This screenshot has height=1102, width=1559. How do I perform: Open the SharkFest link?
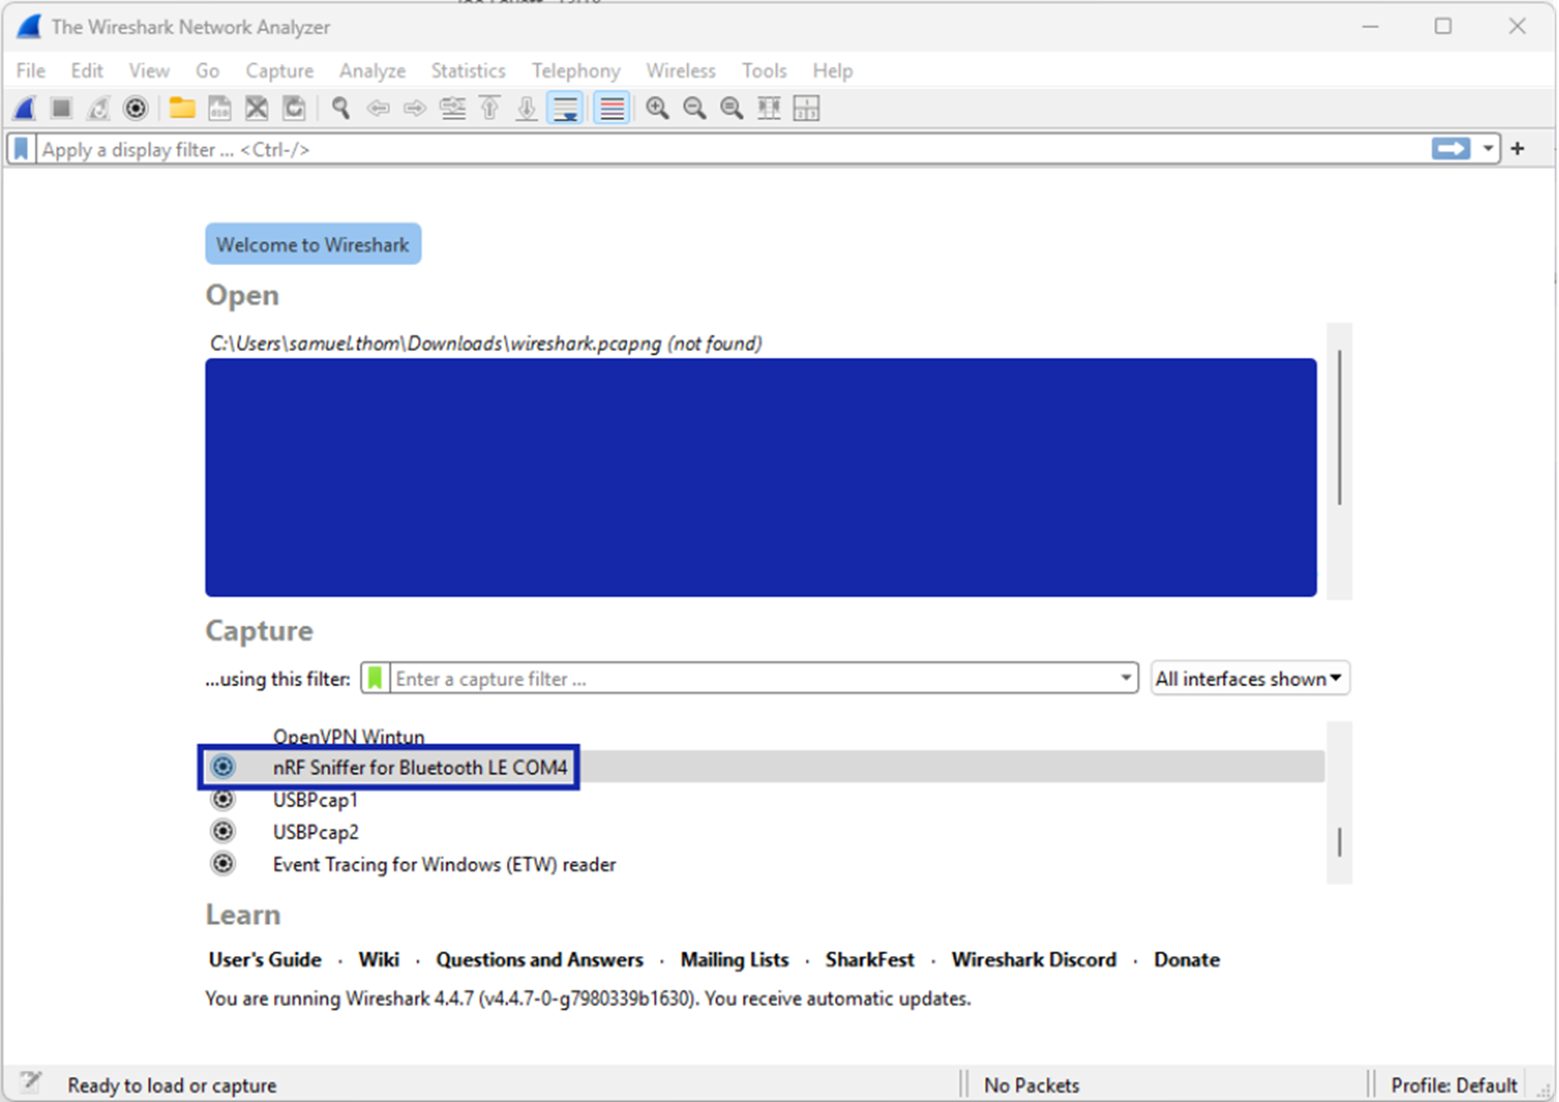870,959
